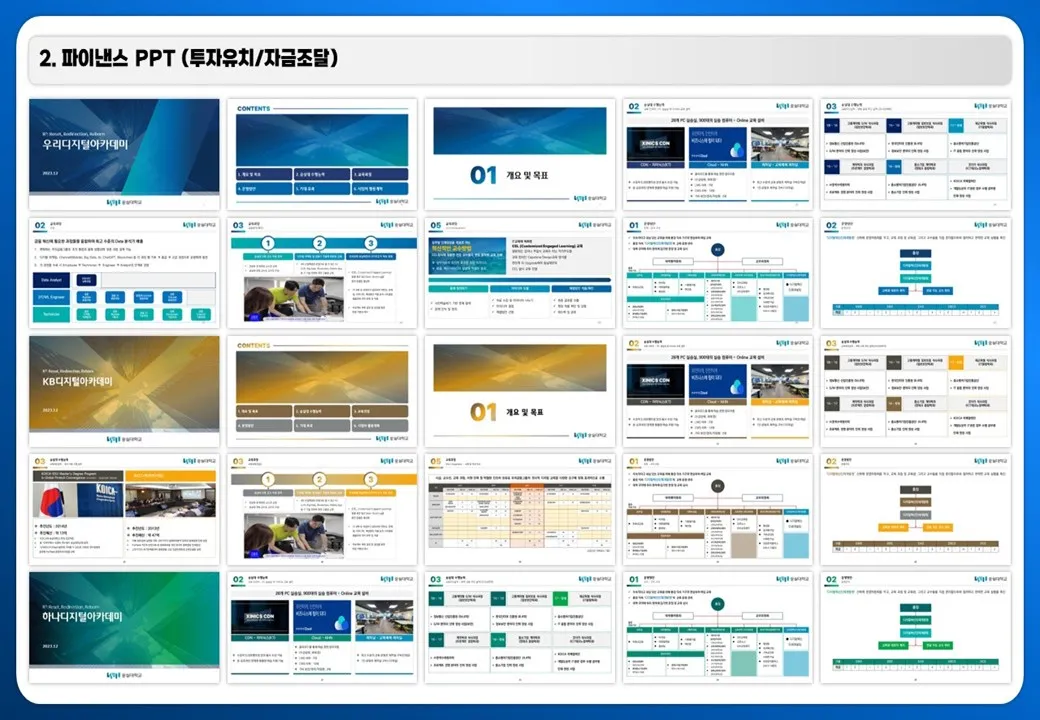This screenshot has width=1040, height=720.
Task: Open the green organization chart slide
Action: (x=718, y=627)
